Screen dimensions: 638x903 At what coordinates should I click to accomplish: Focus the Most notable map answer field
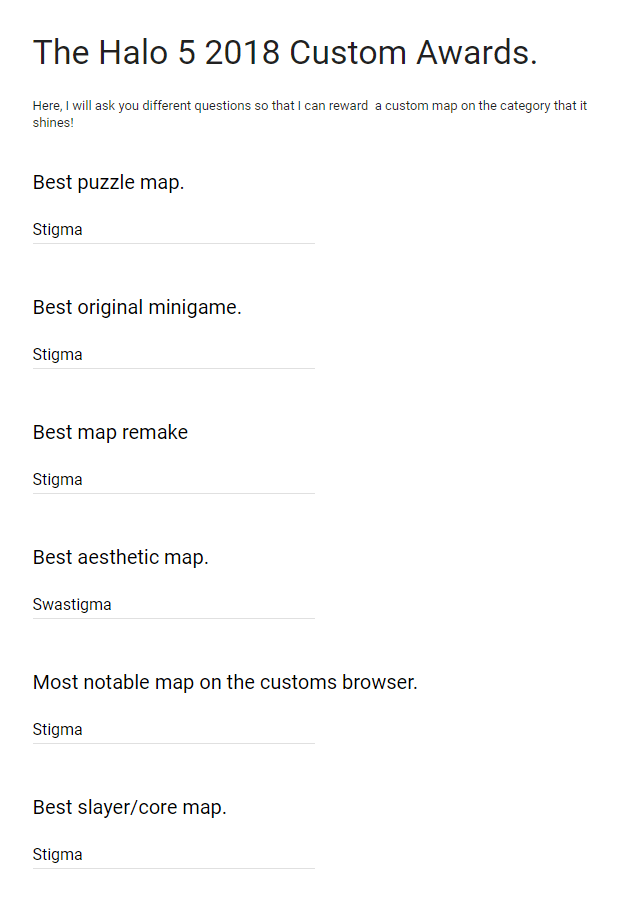coord(173,730)
